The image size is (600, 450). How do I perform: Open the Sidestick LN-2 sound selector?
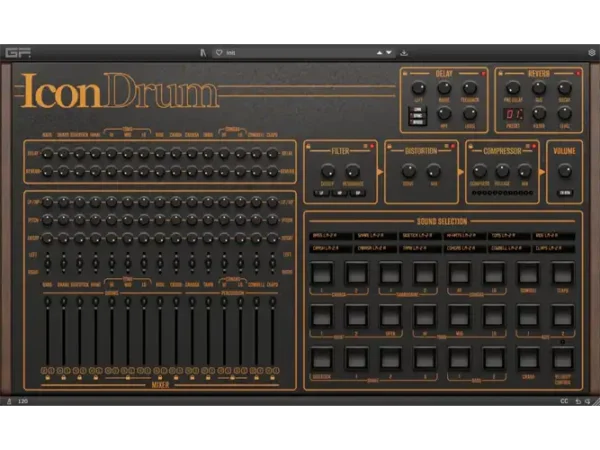[x=420, y=236]
